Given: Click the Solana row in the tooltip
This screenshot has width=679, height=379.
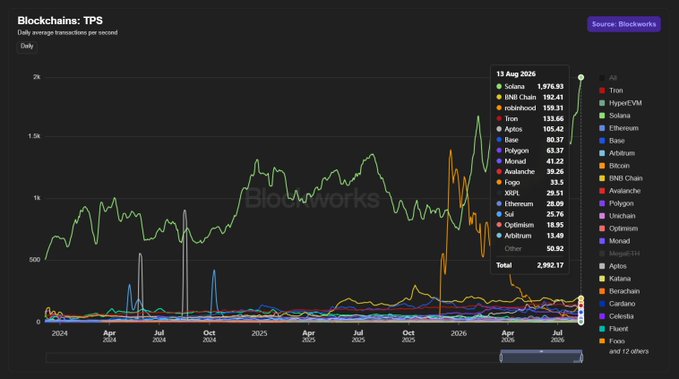Looking at the screenshot, I should tap(530, 87).
